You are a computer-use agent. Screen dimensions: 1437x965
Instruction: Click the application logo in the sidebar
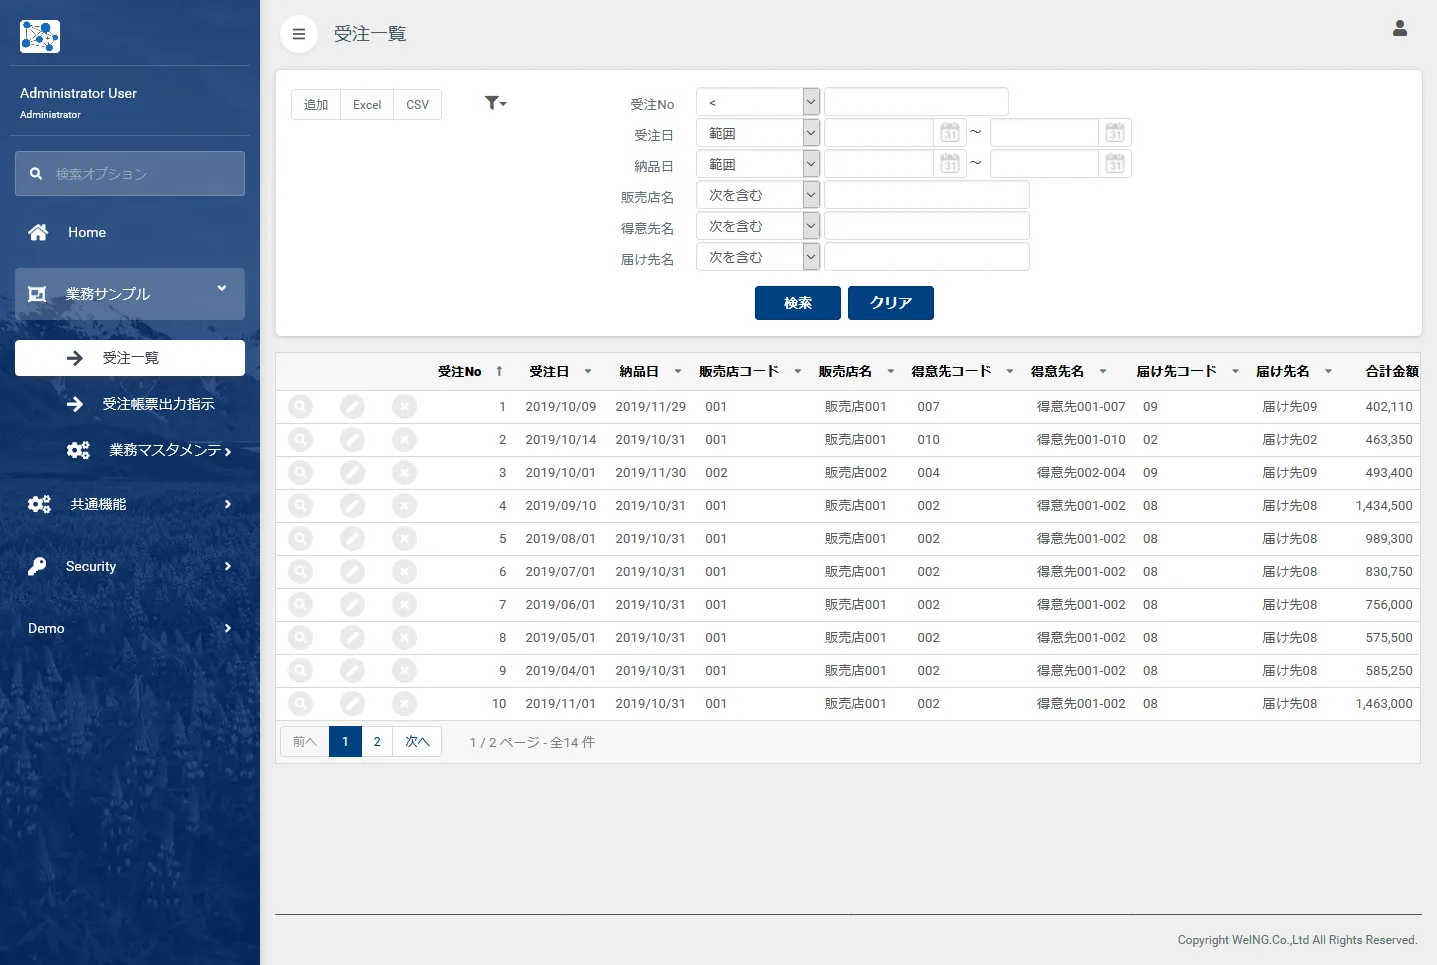point(40,37)
